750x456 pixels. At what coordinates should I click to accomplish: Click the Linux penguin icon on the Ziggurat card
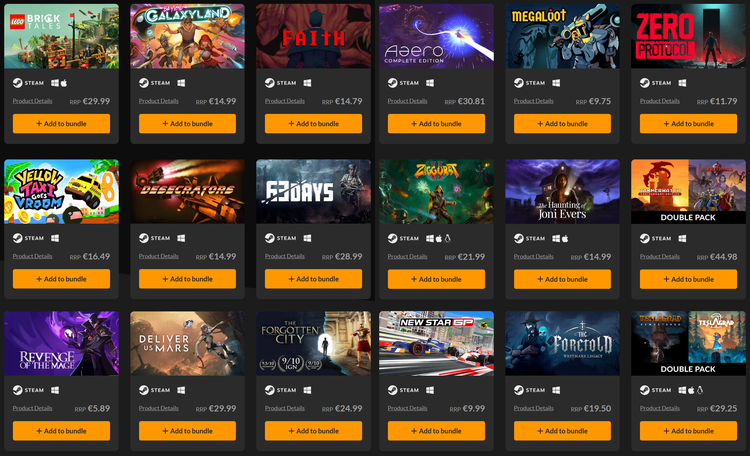click(x=448, y=238)
